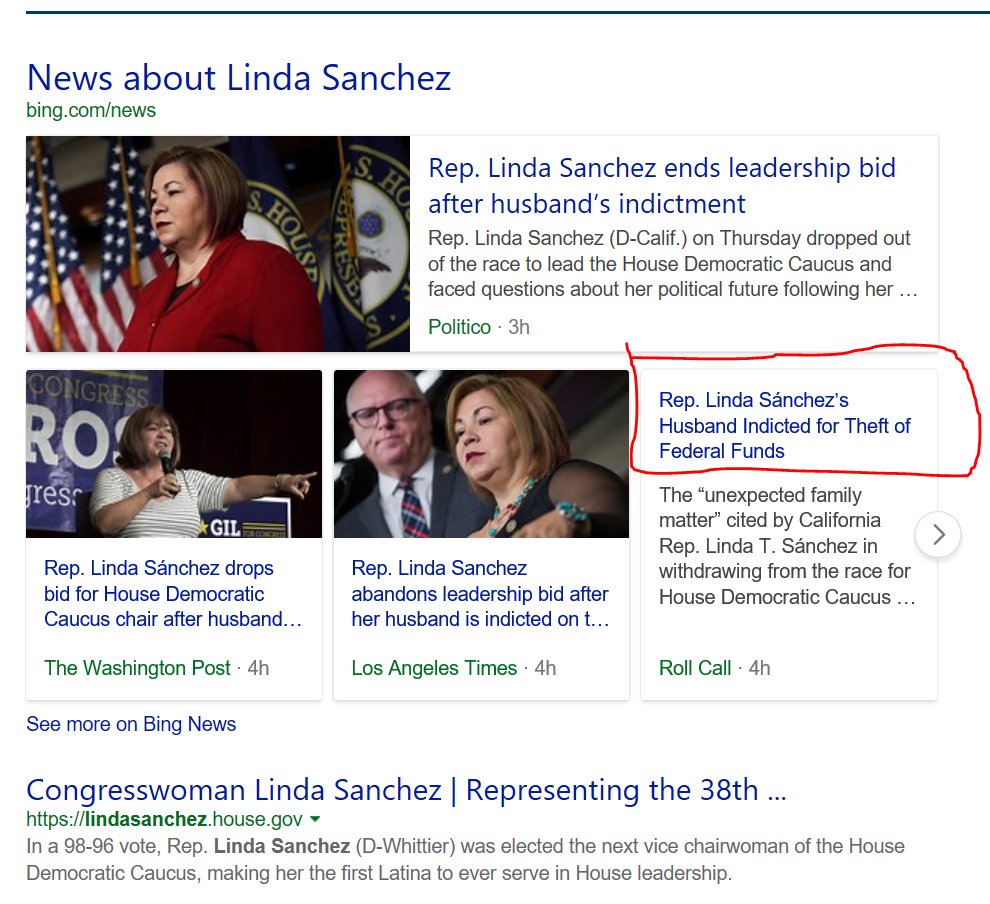Open the "Congresswoman Linda Sanchez" search result title
Viewport: 990px width, 904px height.
coord(405,790)
